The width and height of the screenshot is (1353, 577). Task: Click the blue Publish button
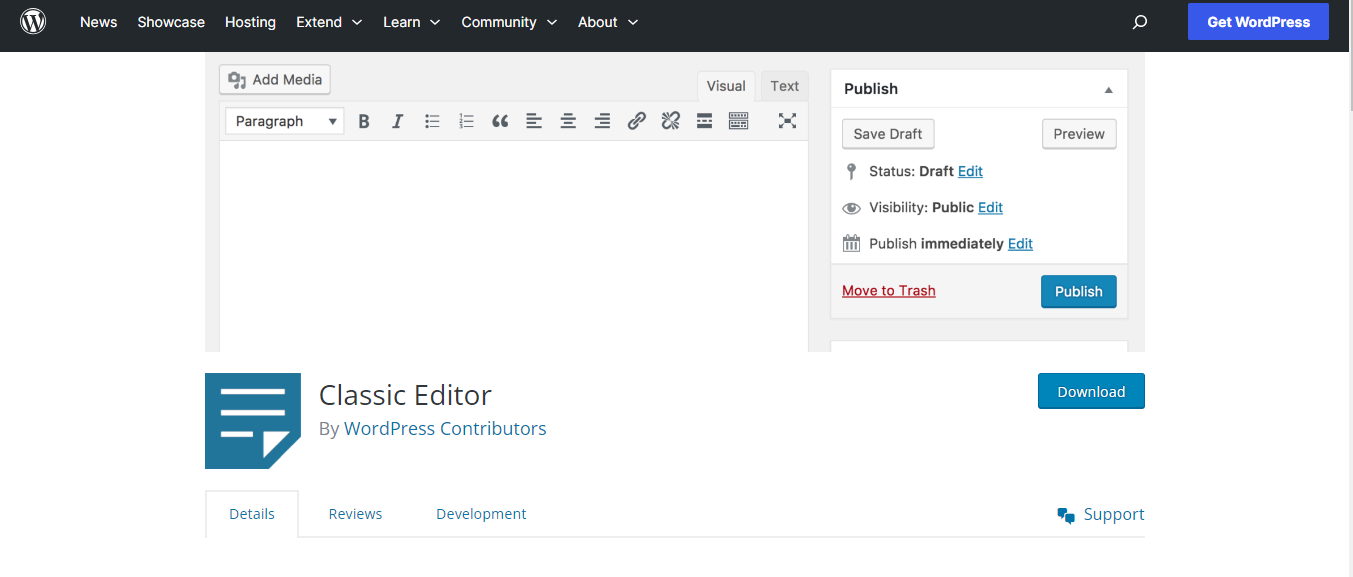(1078, 291)
